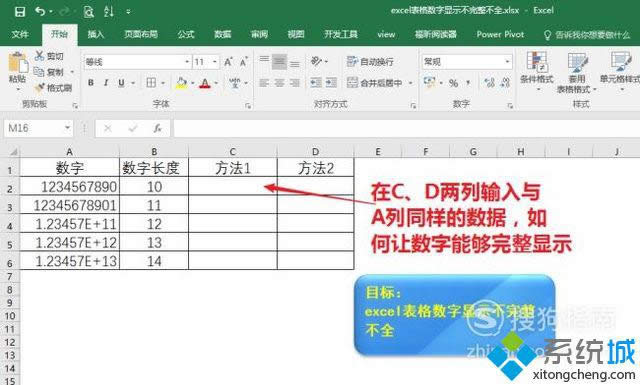Increase font size with larger A icon
640x385 pixels.
pyautogui.click(x=228, y=62)
